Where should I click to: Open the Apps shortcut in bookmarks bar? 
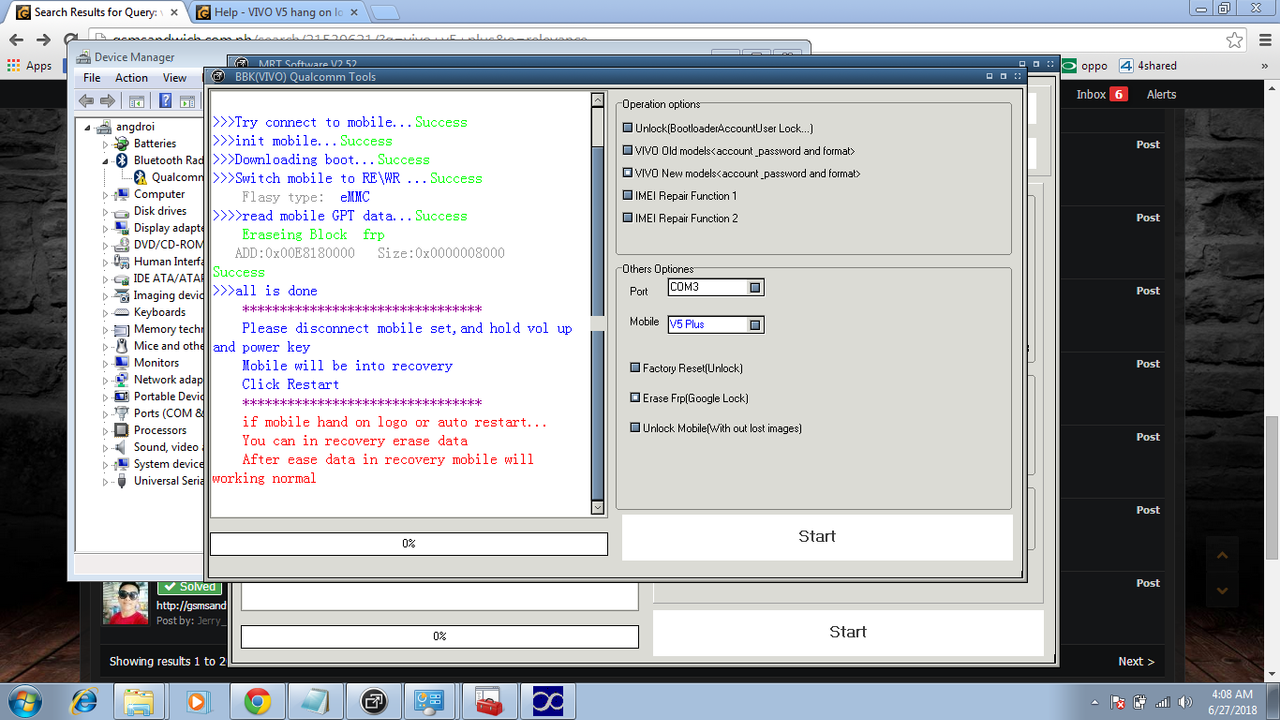pyautogui.click(x=29, y=66)
